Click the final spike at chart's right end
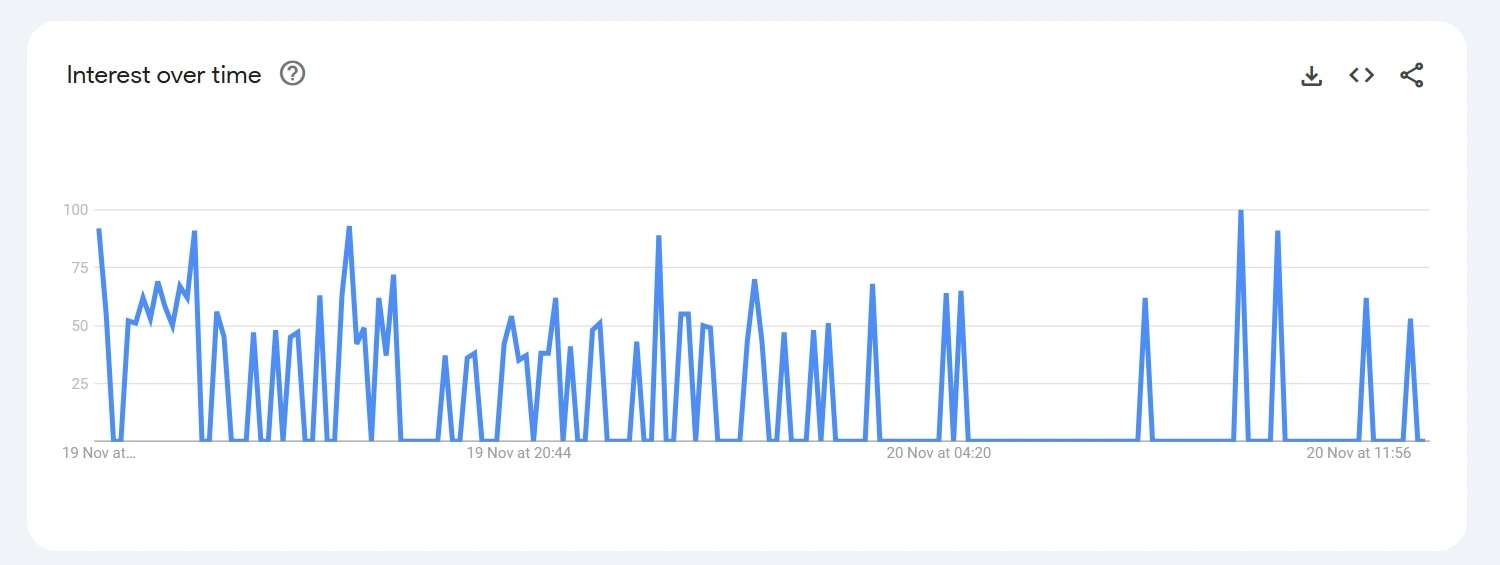This screenshot has width=1500, height=565. 1410,320
